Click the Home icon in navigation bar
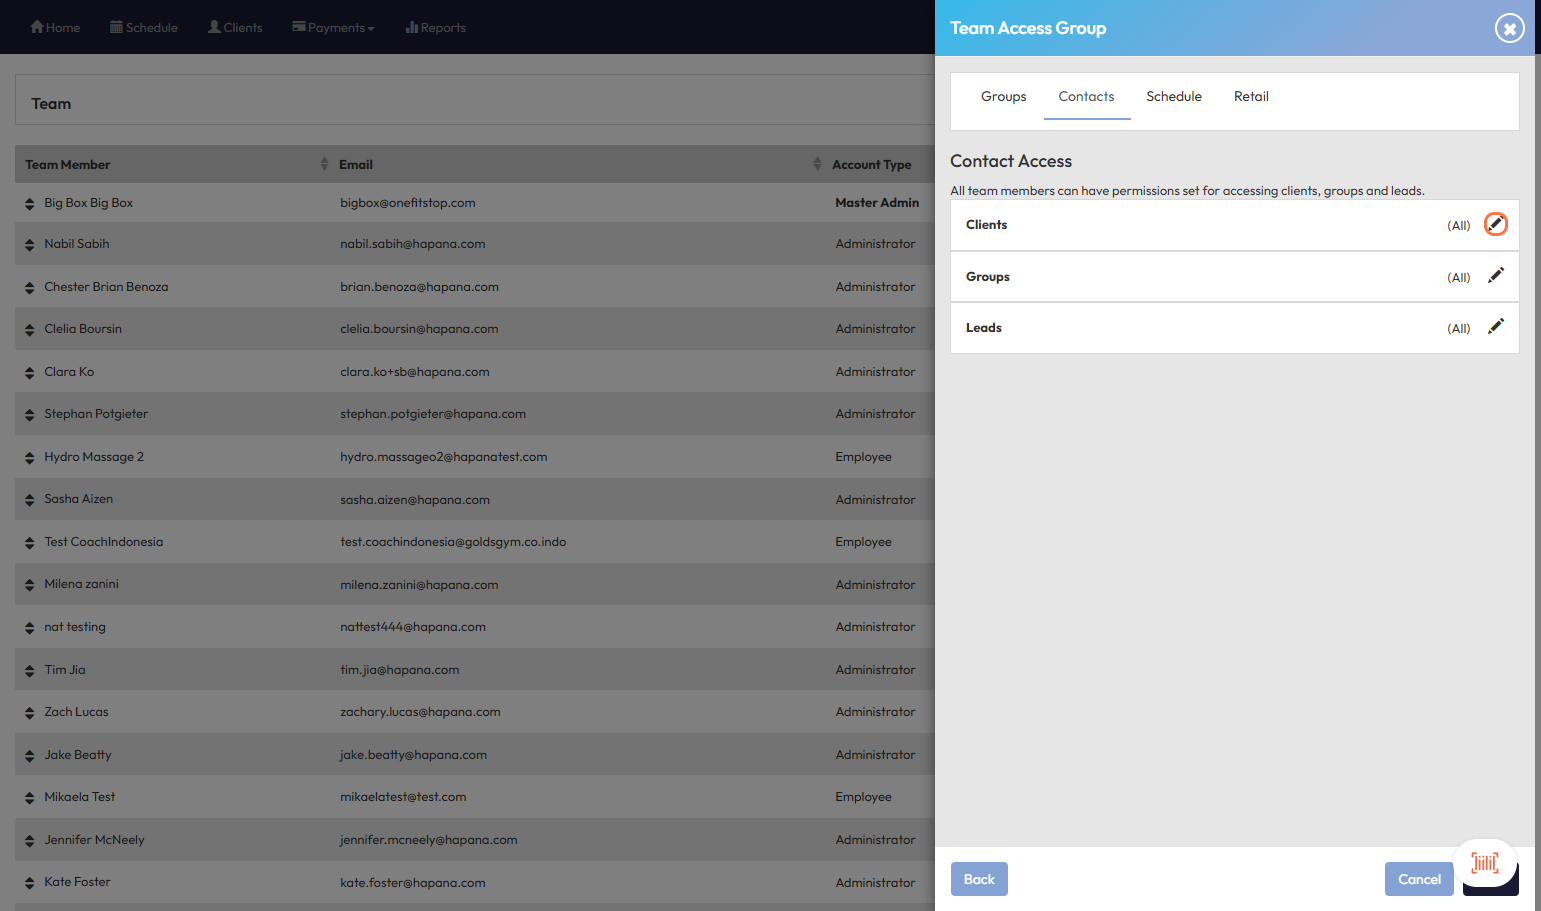 point(37,27)
